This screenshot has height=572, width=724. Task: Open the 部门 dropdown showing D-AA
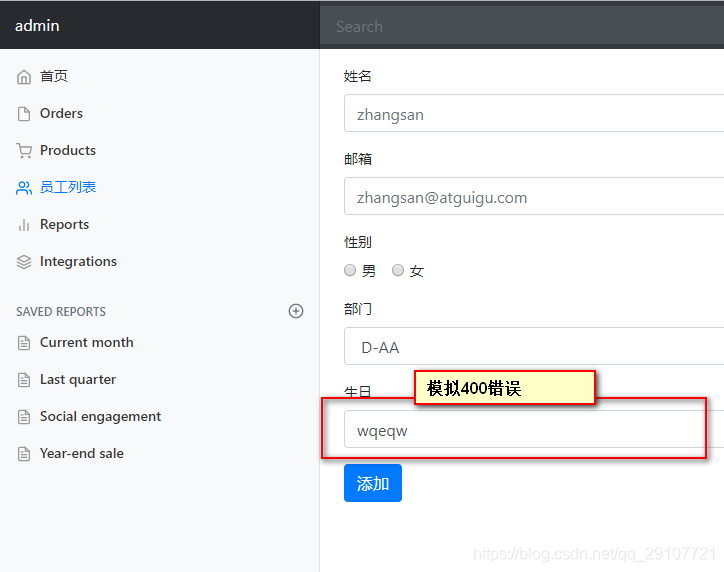coord(534,346)
